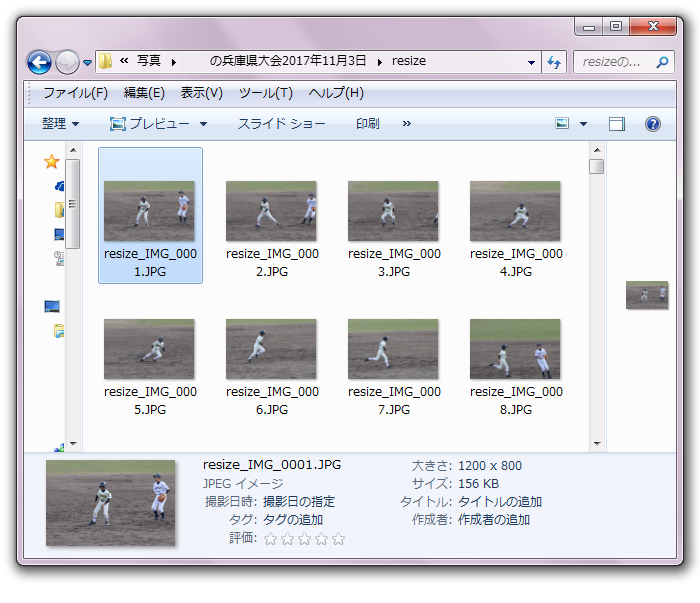Image resolution: width=700 pixels, height=603 pixels.
Task: Click the preview pane small image
Action: pos(646,295)
